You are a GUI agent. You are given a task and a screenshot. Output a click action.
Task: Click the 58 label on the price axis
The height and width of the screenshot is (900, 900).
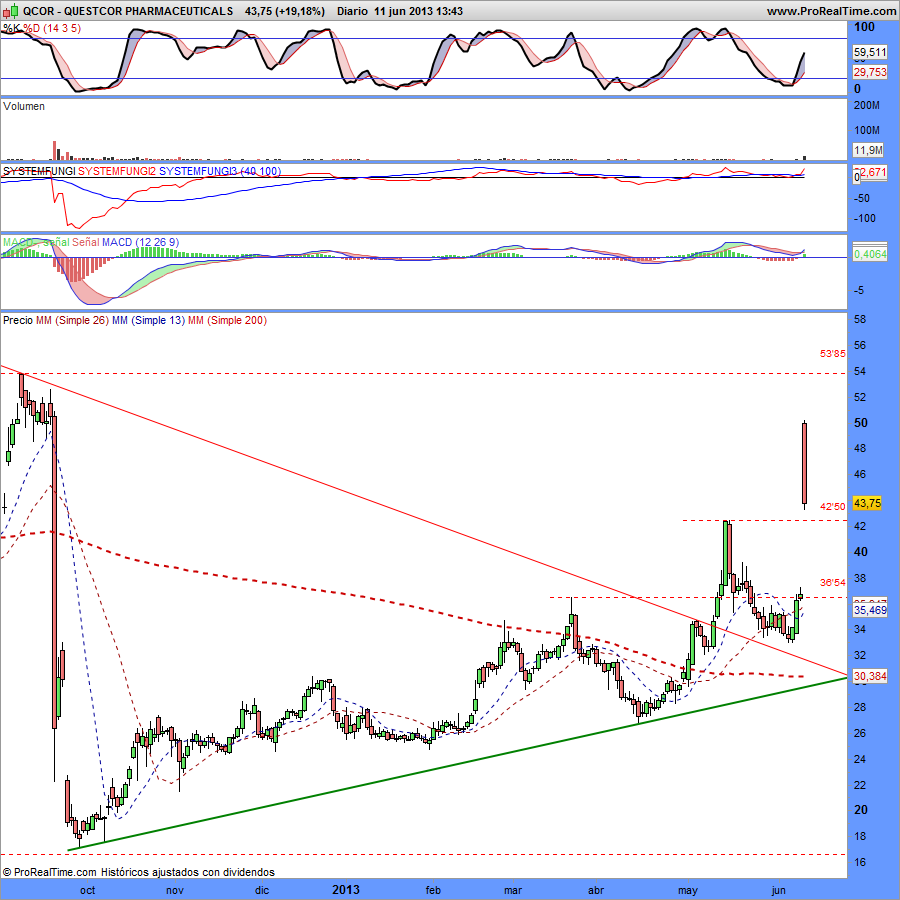(x=860, y=319)
